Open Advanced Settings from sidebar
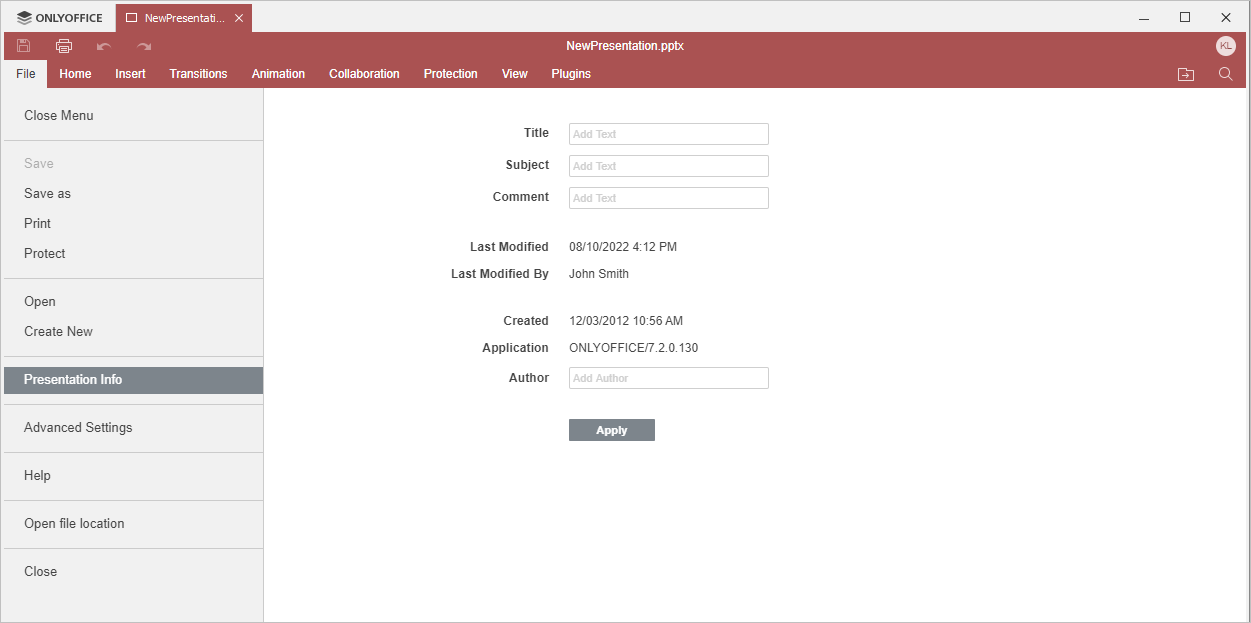 click(x=133, y=428)
